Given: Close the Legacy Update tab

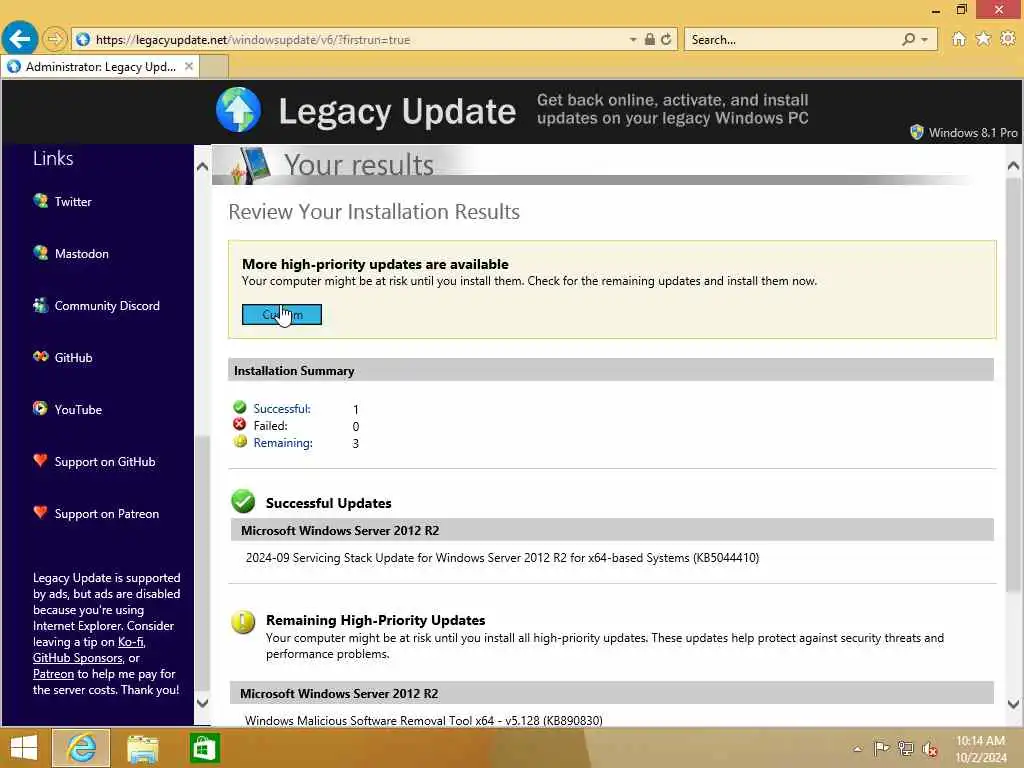Looking at the screenshot, I should click(x=189, y=66).
